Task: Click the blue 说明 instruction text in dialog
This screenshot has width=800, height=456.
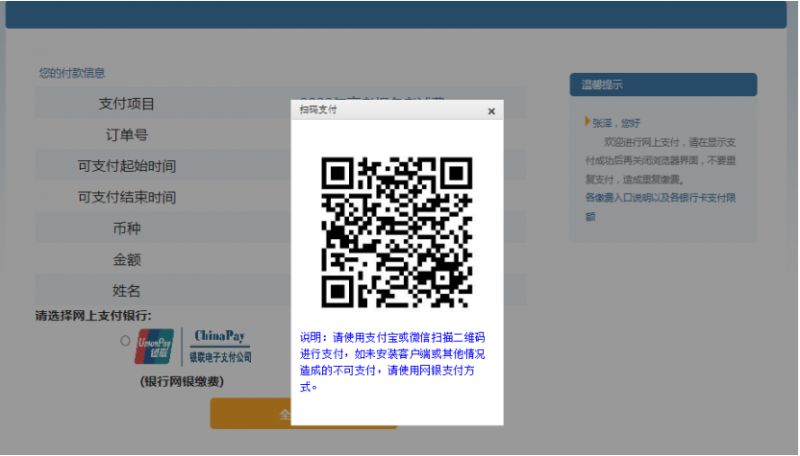Action: point(392,362)
